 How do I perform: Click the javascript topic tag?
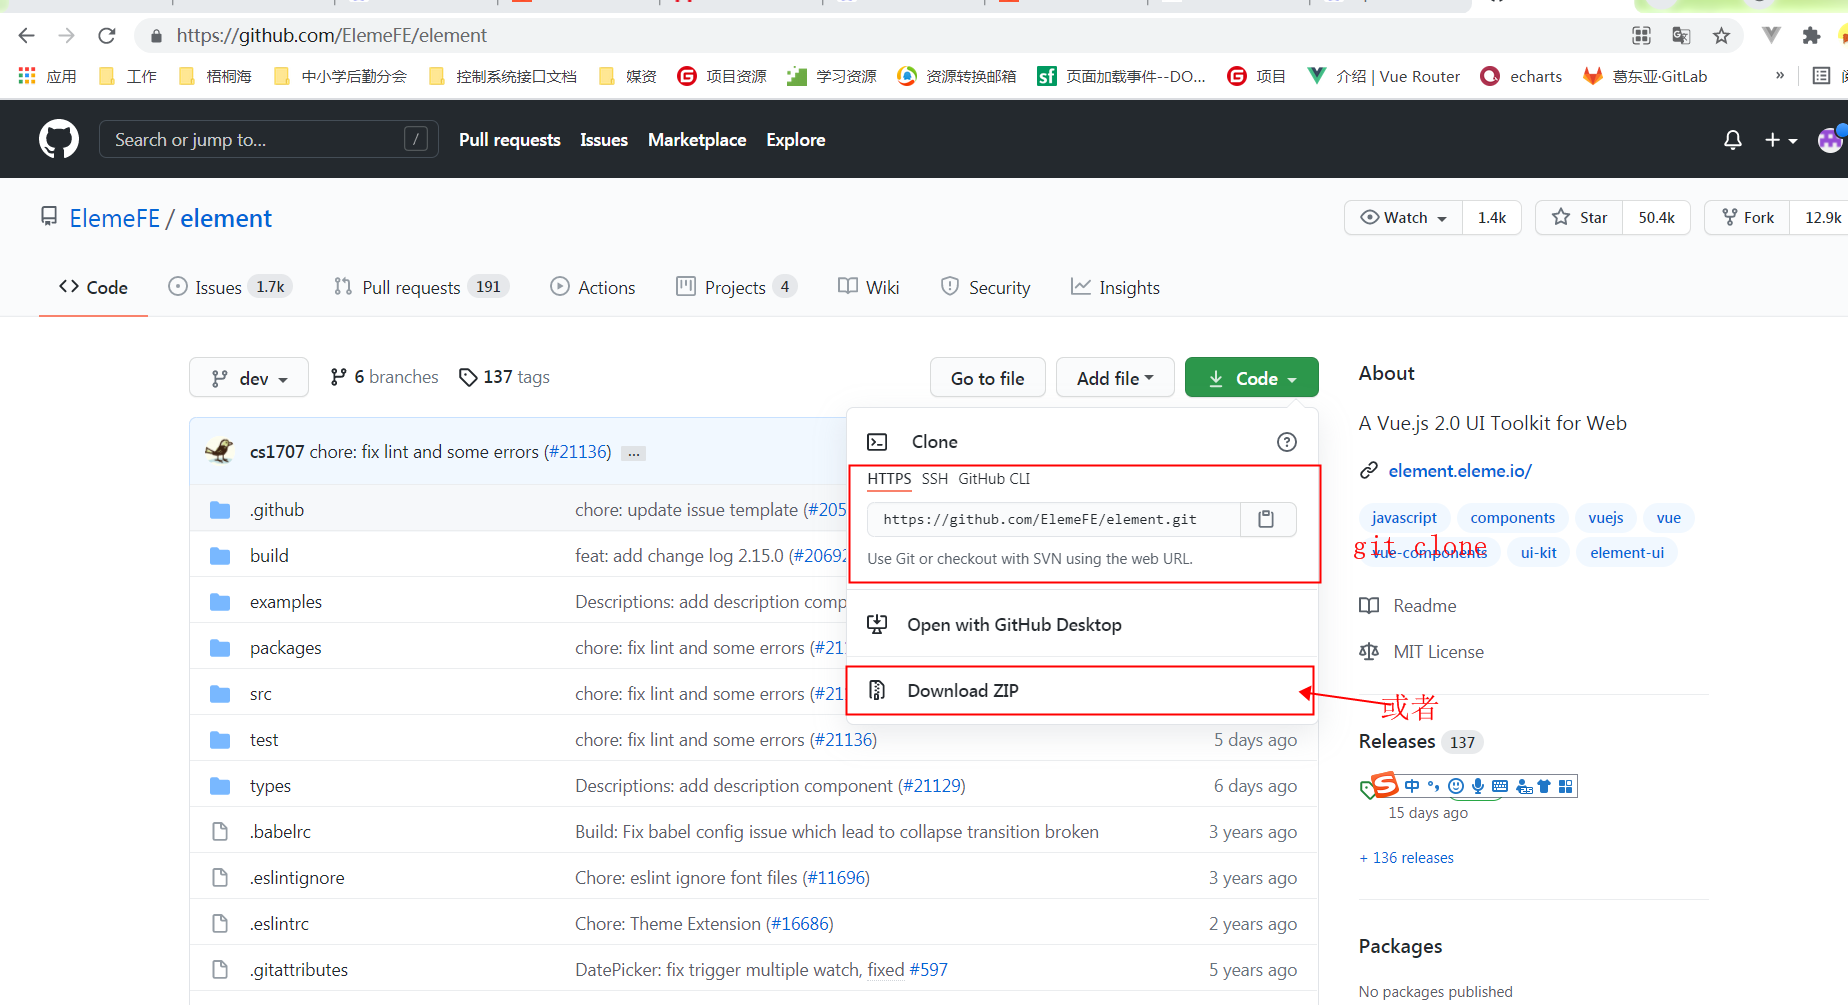click(1404, 518)
